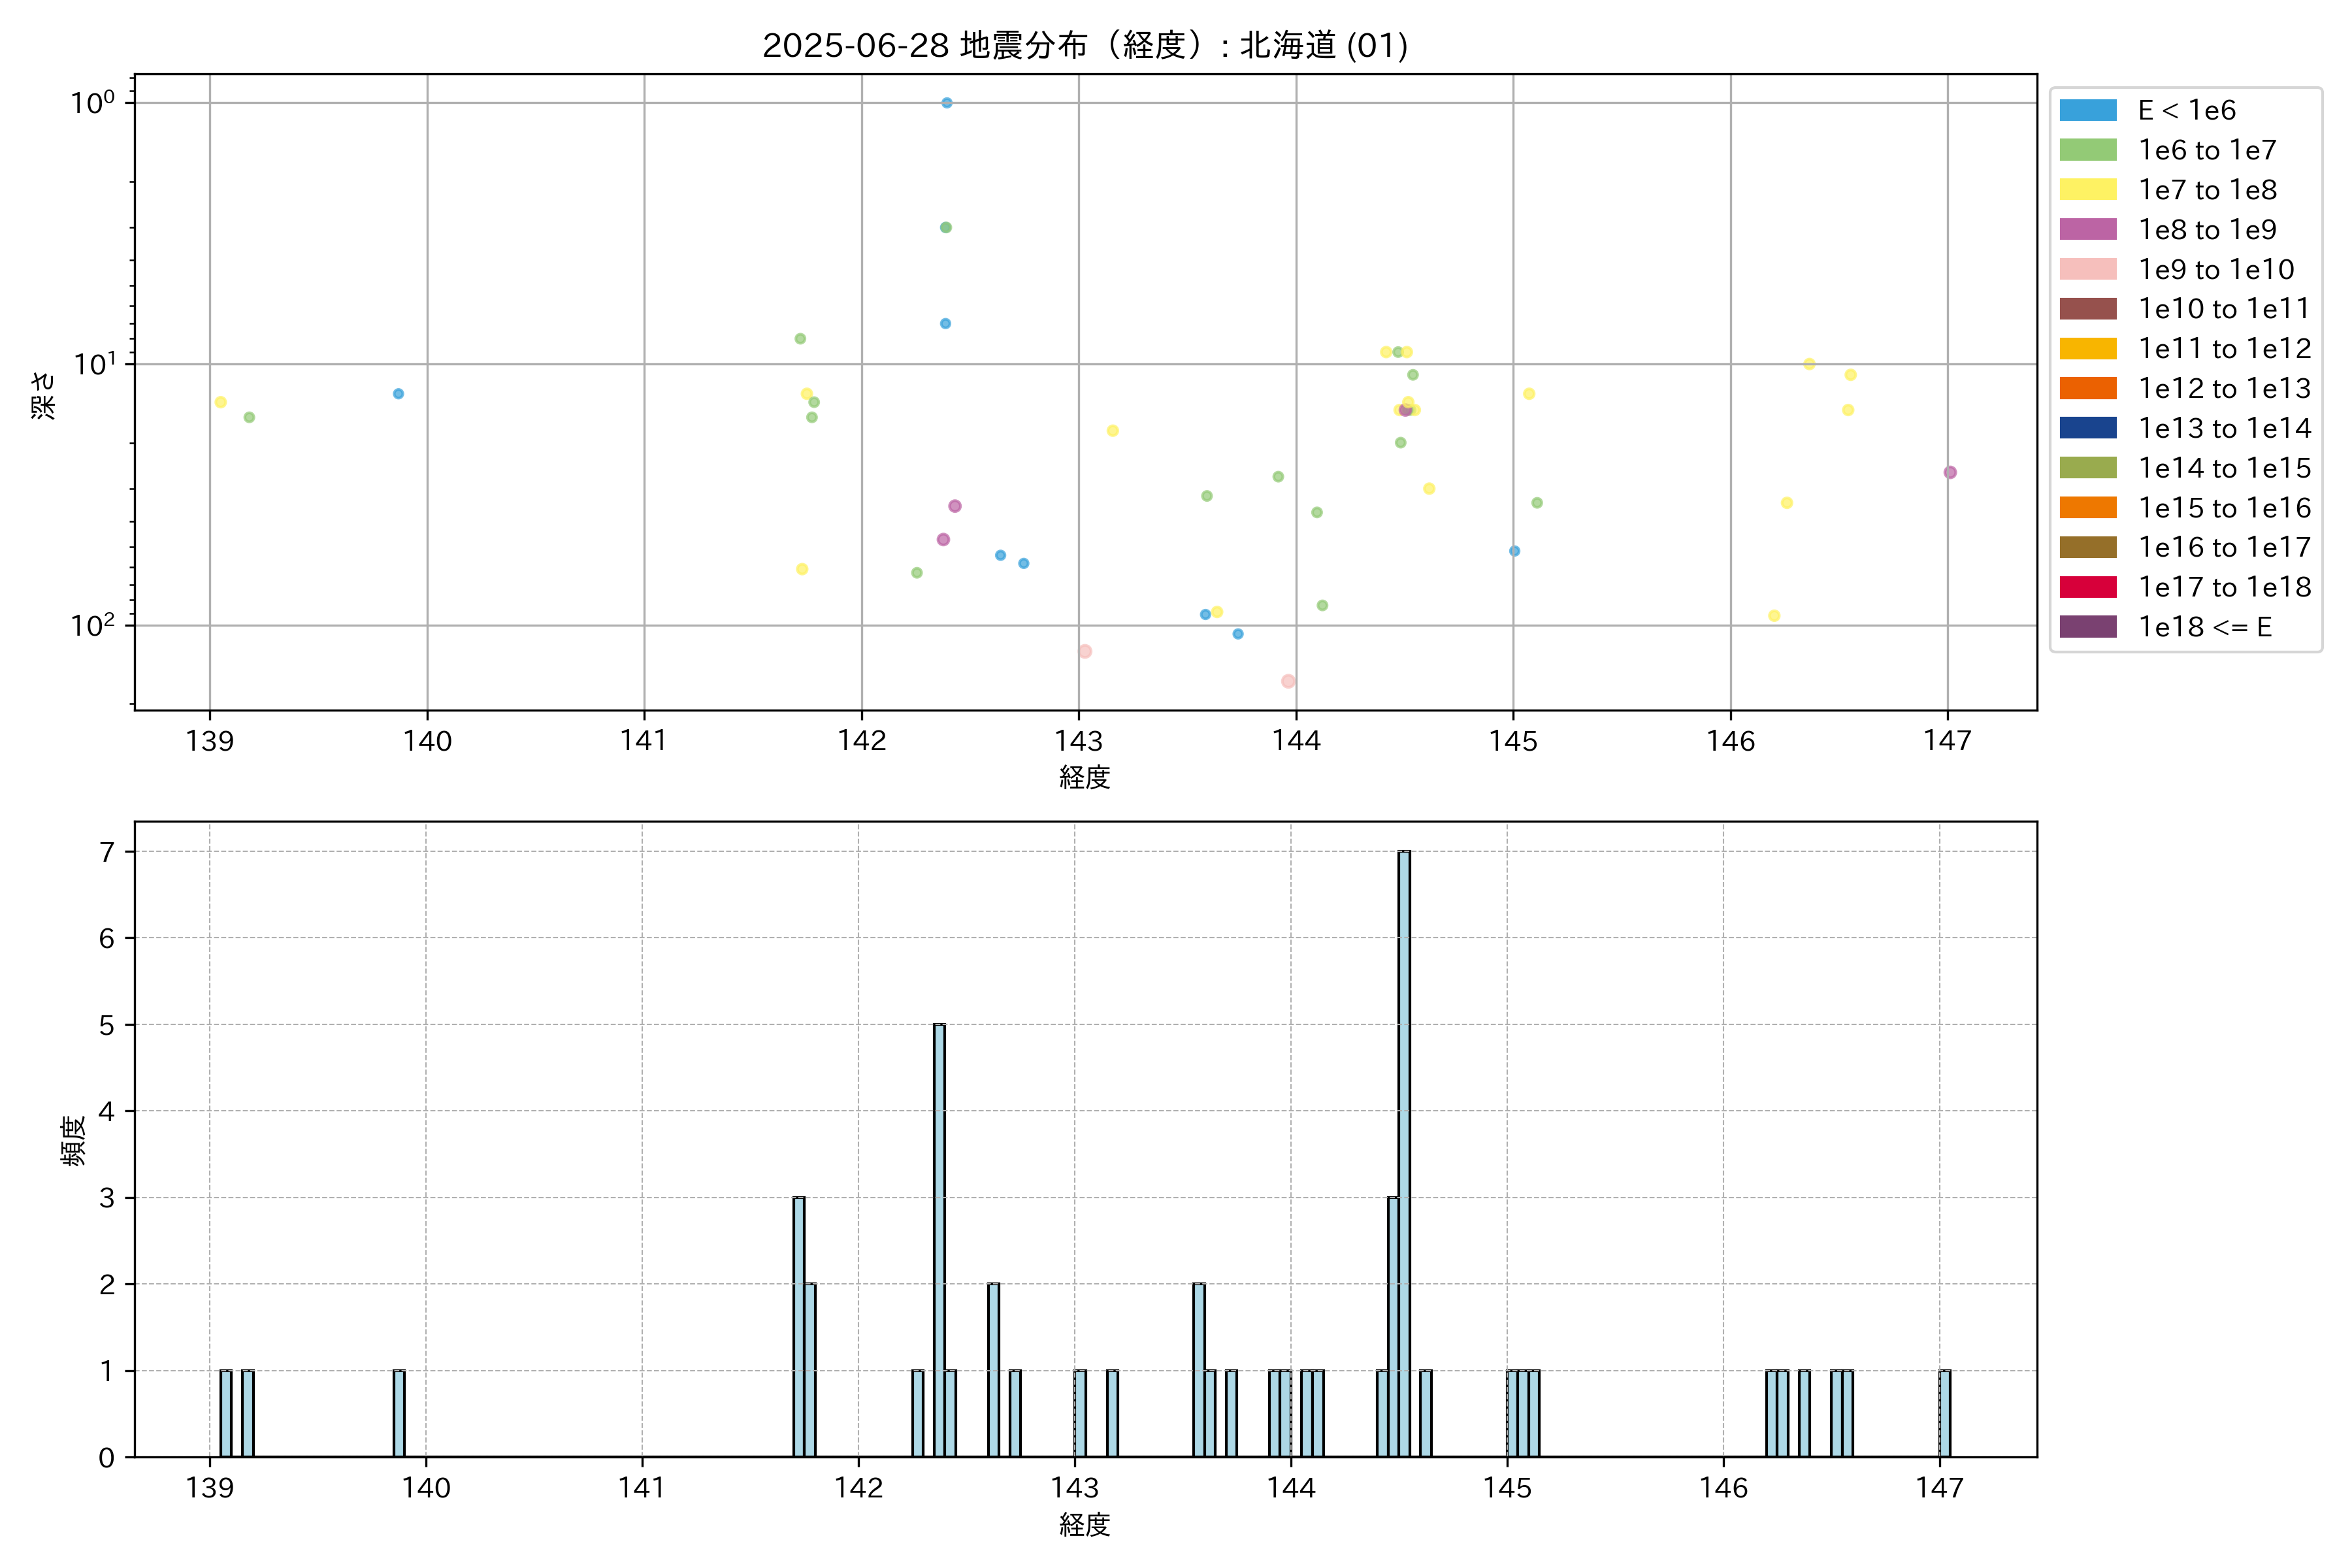This screenshot has height=1568, width=2352.
Task: Click the frequency 5 histogram bar near 142.4
Action: 939,1240
